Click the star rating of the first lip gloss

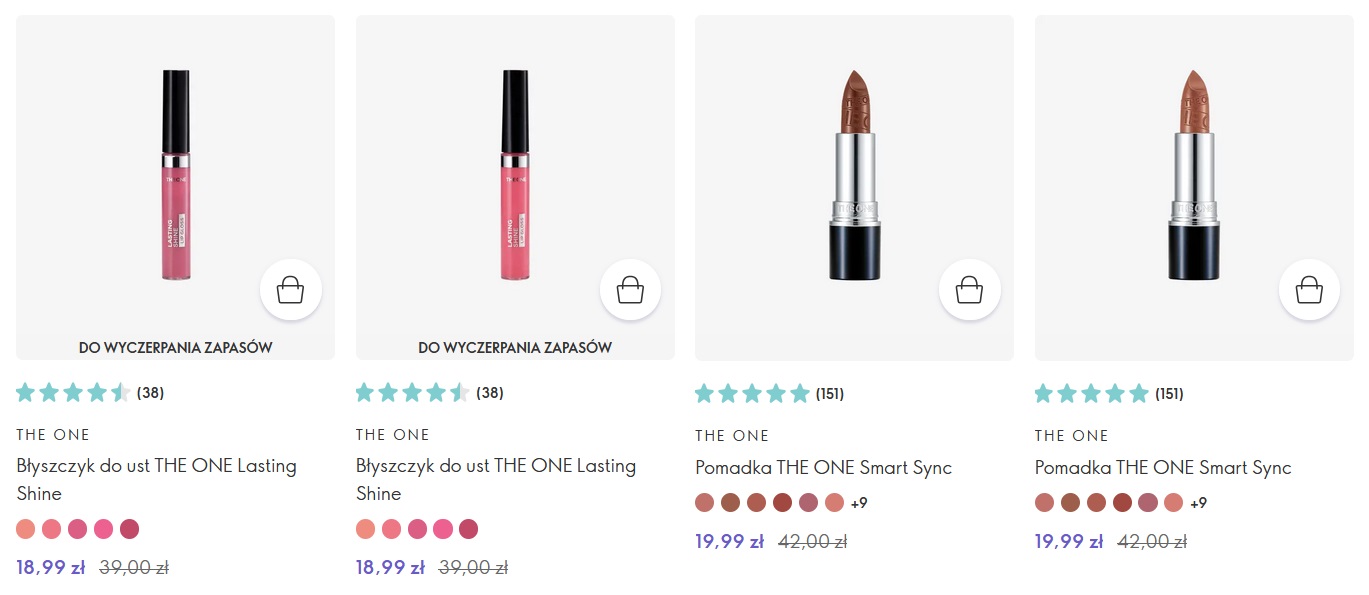tap(73, 392)
